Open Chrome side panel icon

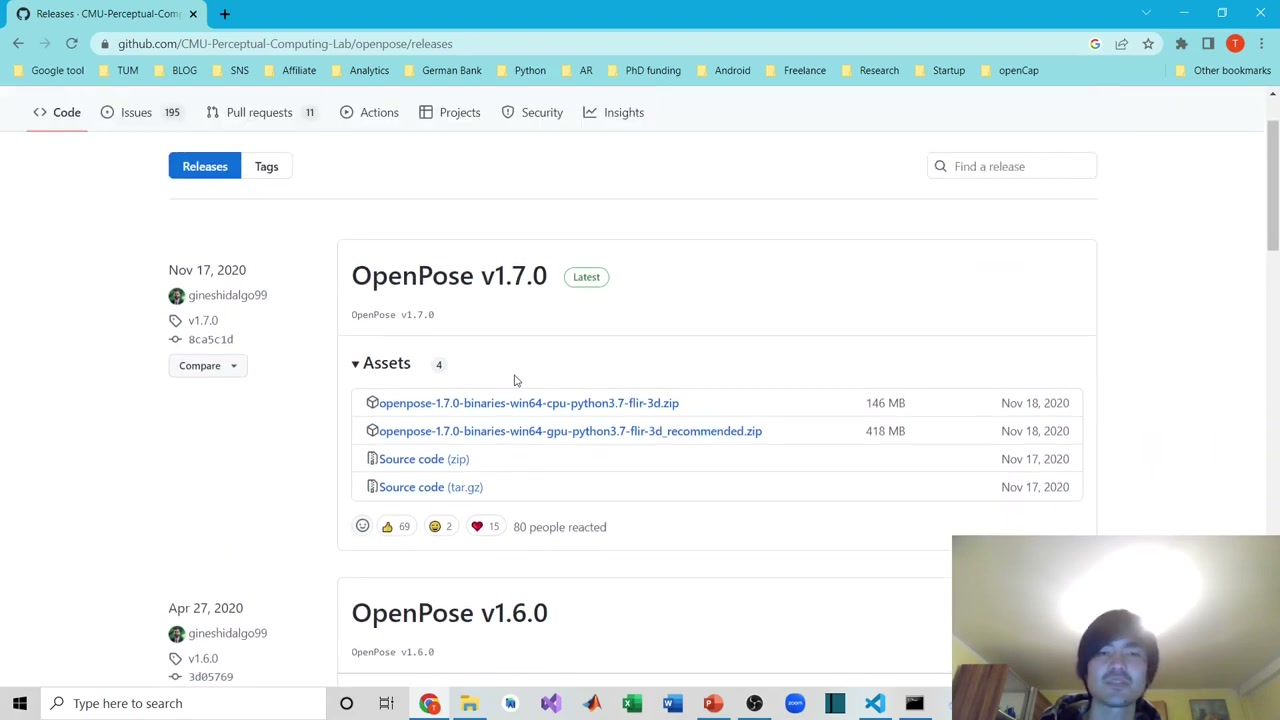[x=1208, y=44]
